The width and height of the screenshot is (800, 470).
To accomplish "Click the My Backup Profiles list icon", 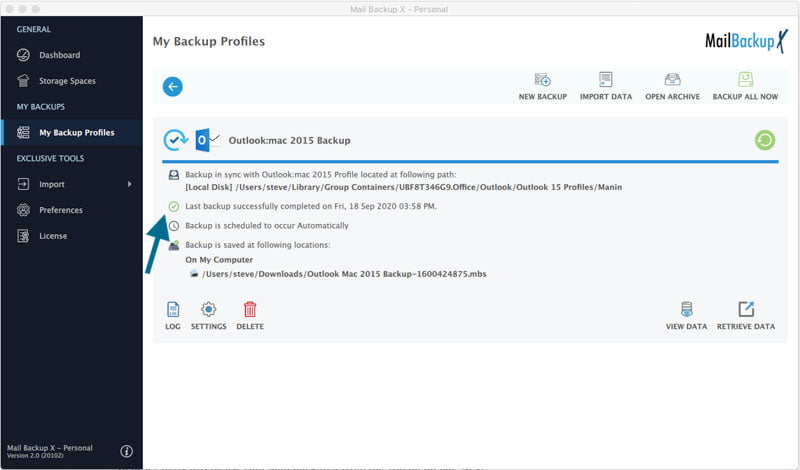I will (x=23, y=133).
